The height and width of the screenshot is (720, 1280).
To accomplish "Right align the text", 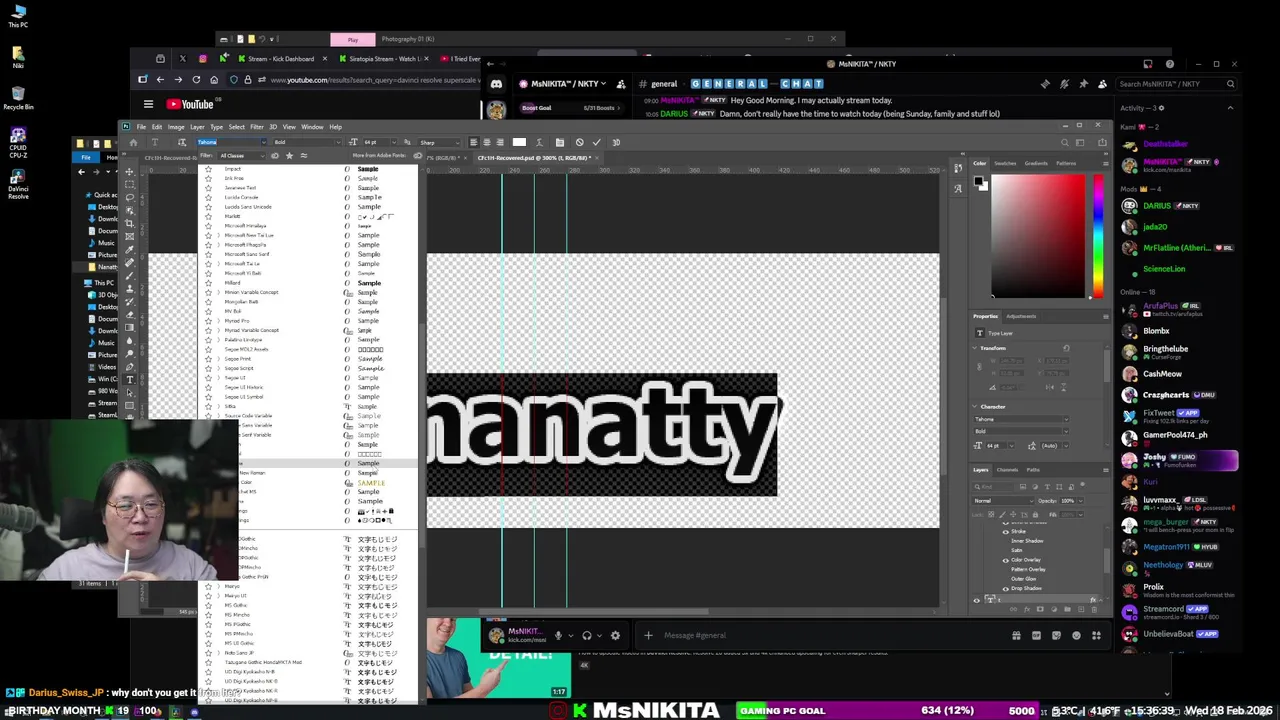I will (x=500, y=142).
